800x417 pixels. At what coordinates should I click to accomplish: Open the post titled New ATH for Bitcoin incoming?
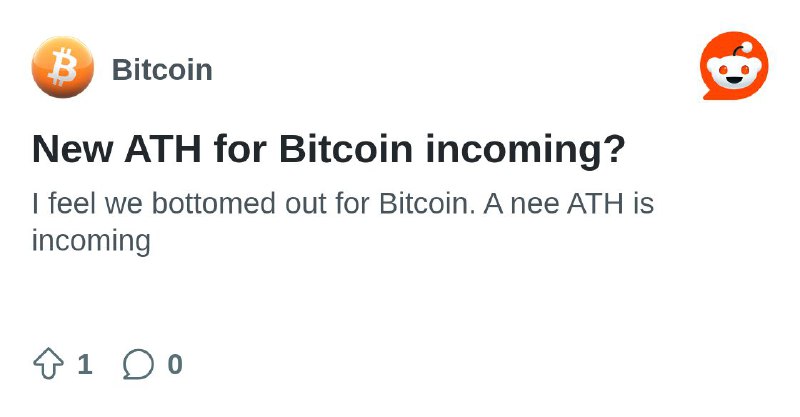[329, 149]
